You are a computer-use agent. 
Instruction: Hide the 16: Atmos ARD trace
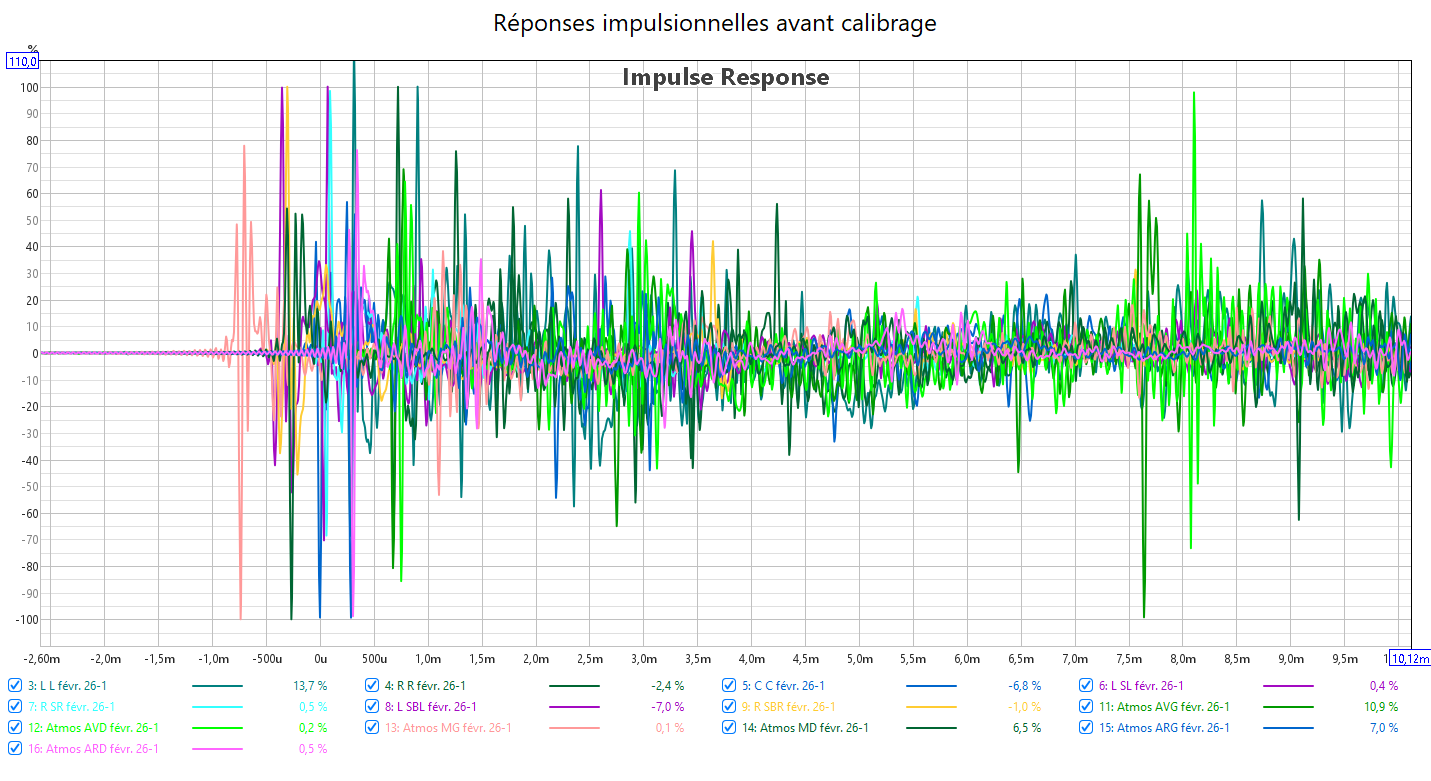[15, 749]
